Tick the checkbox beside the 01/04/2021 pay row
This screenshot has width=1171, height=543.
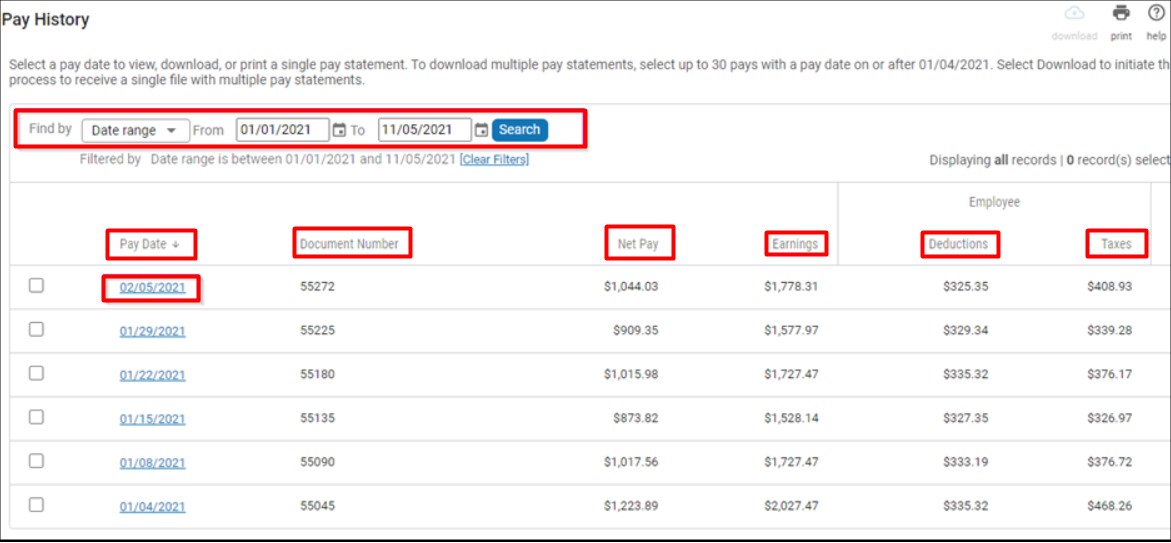[36, 505]
